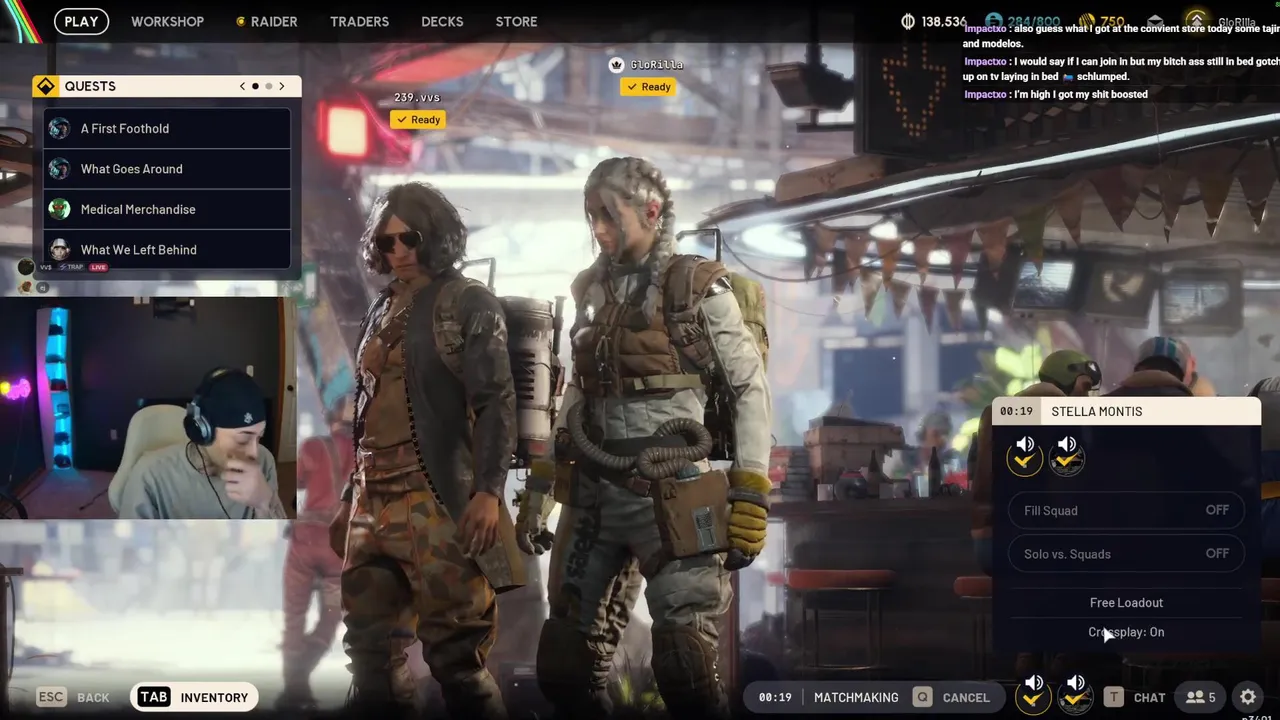Open CHAT
This screenshot has height=720, width=1280.
(1149, 697)
